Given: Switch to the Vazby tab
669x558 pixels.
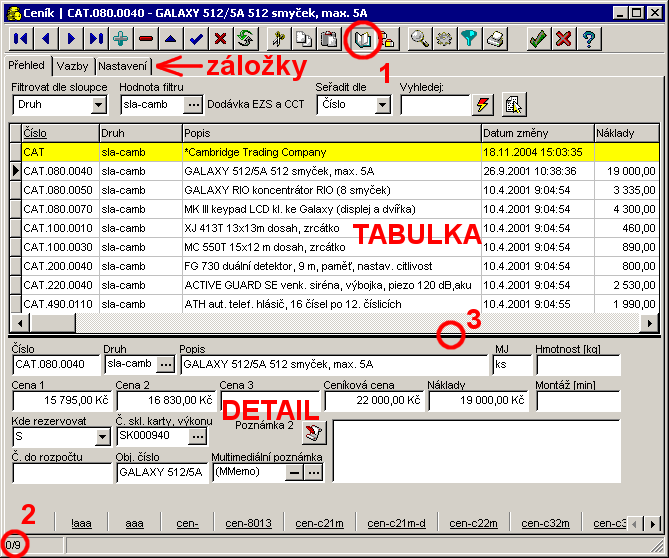Looking at the screenshot, I should pos(72,66).
